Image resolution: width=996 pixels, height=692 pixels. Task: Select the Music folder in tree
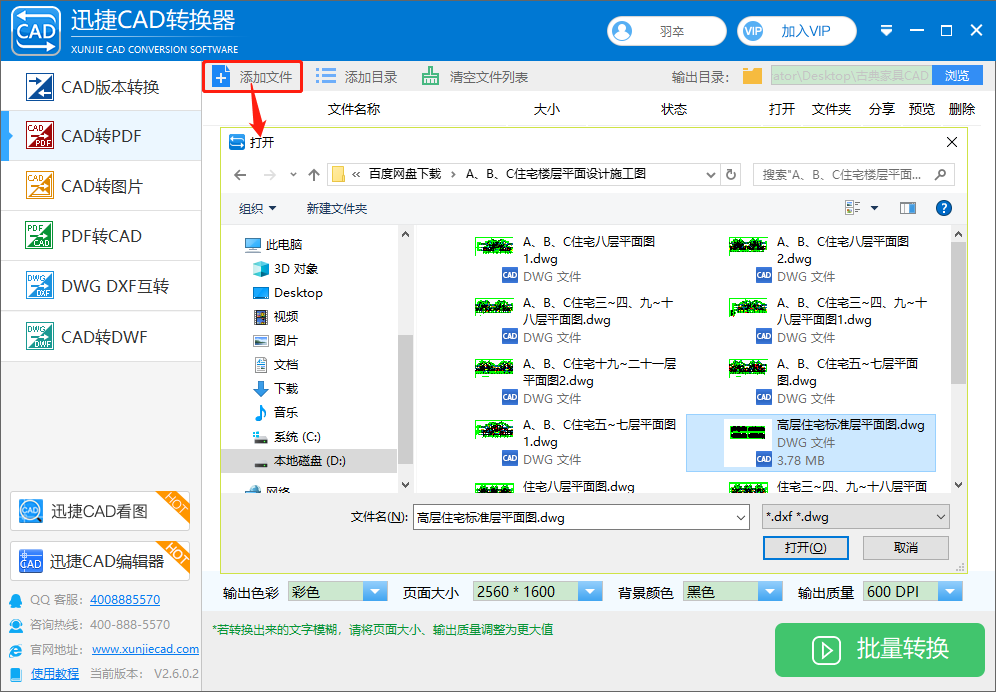[276, 412]
